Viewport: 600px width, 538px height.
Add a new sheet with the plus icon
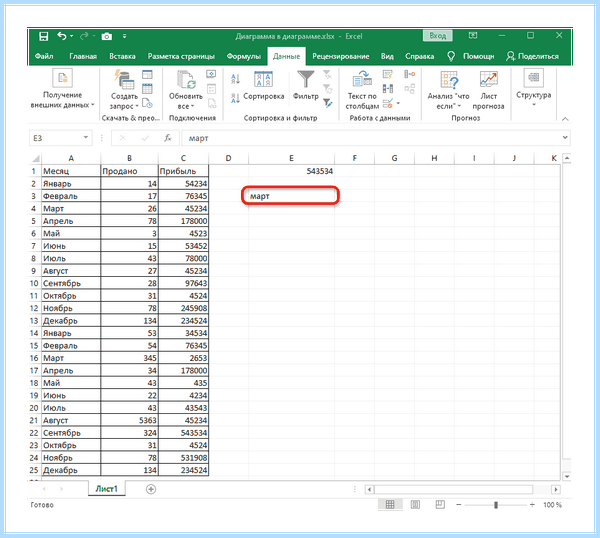[151, 489]
